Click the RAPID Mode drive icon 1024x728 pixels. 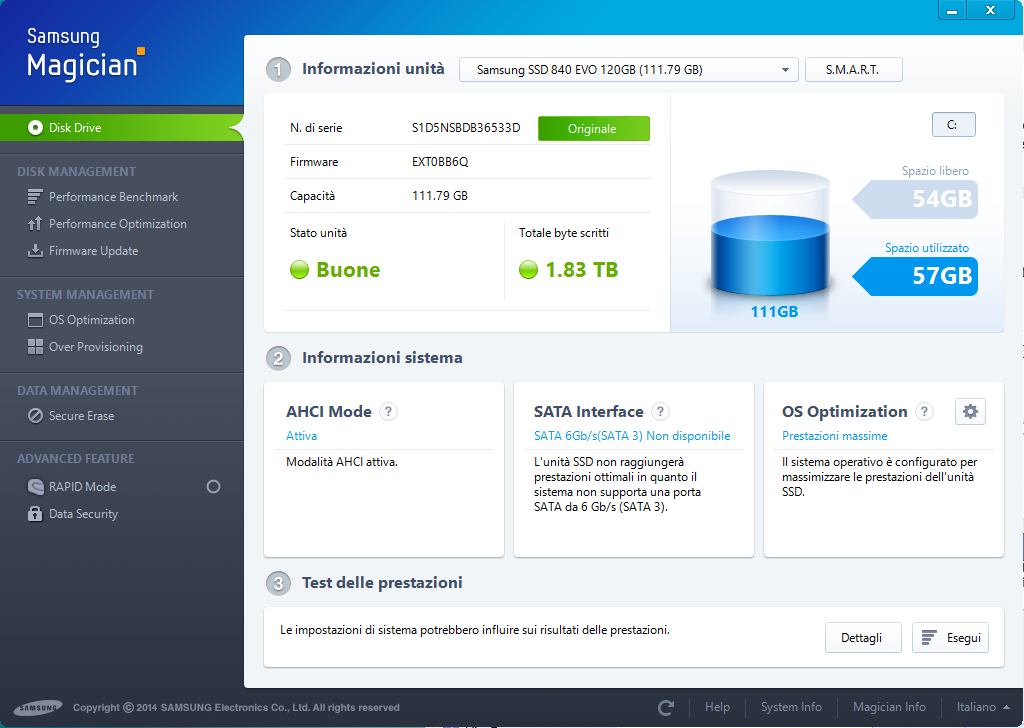35,486
